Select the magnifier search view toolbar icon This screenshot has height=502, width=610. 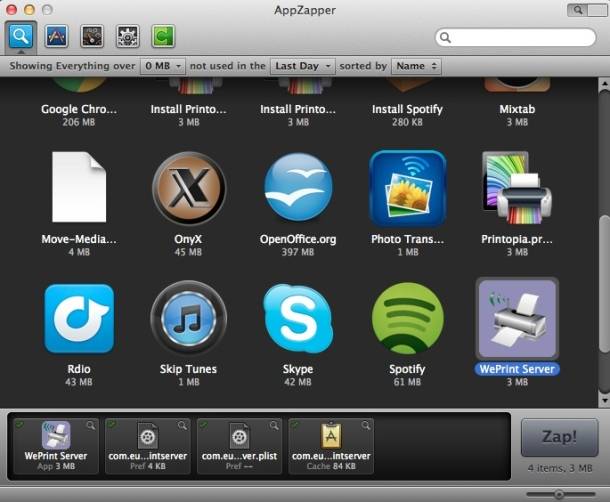(21, 36)
